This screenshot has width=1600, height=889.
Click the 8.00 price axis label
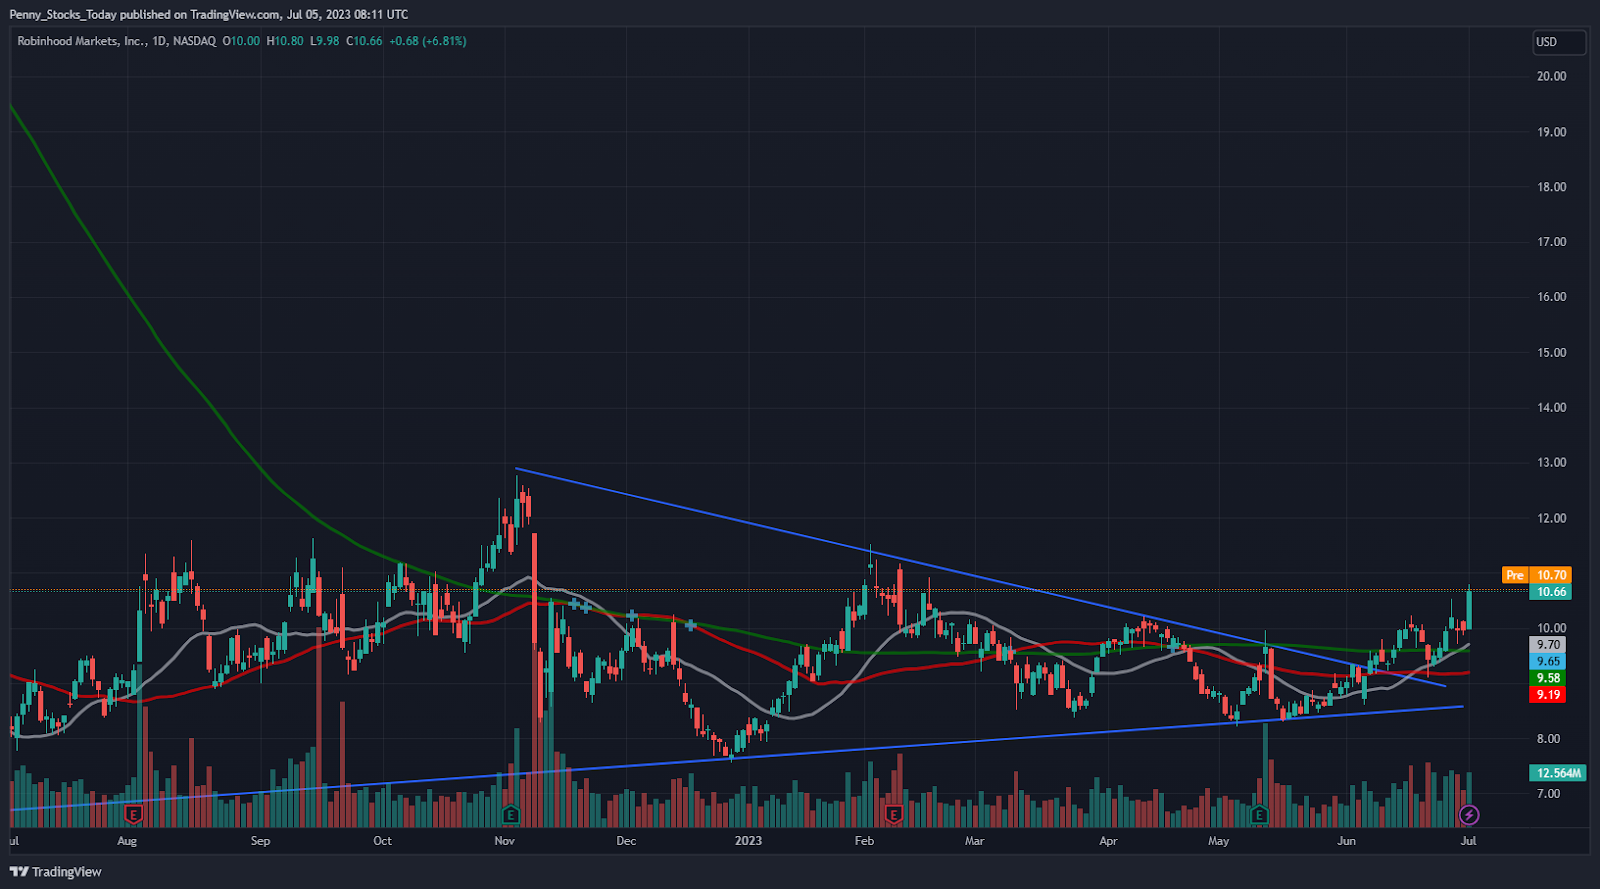coord(1548,739)
